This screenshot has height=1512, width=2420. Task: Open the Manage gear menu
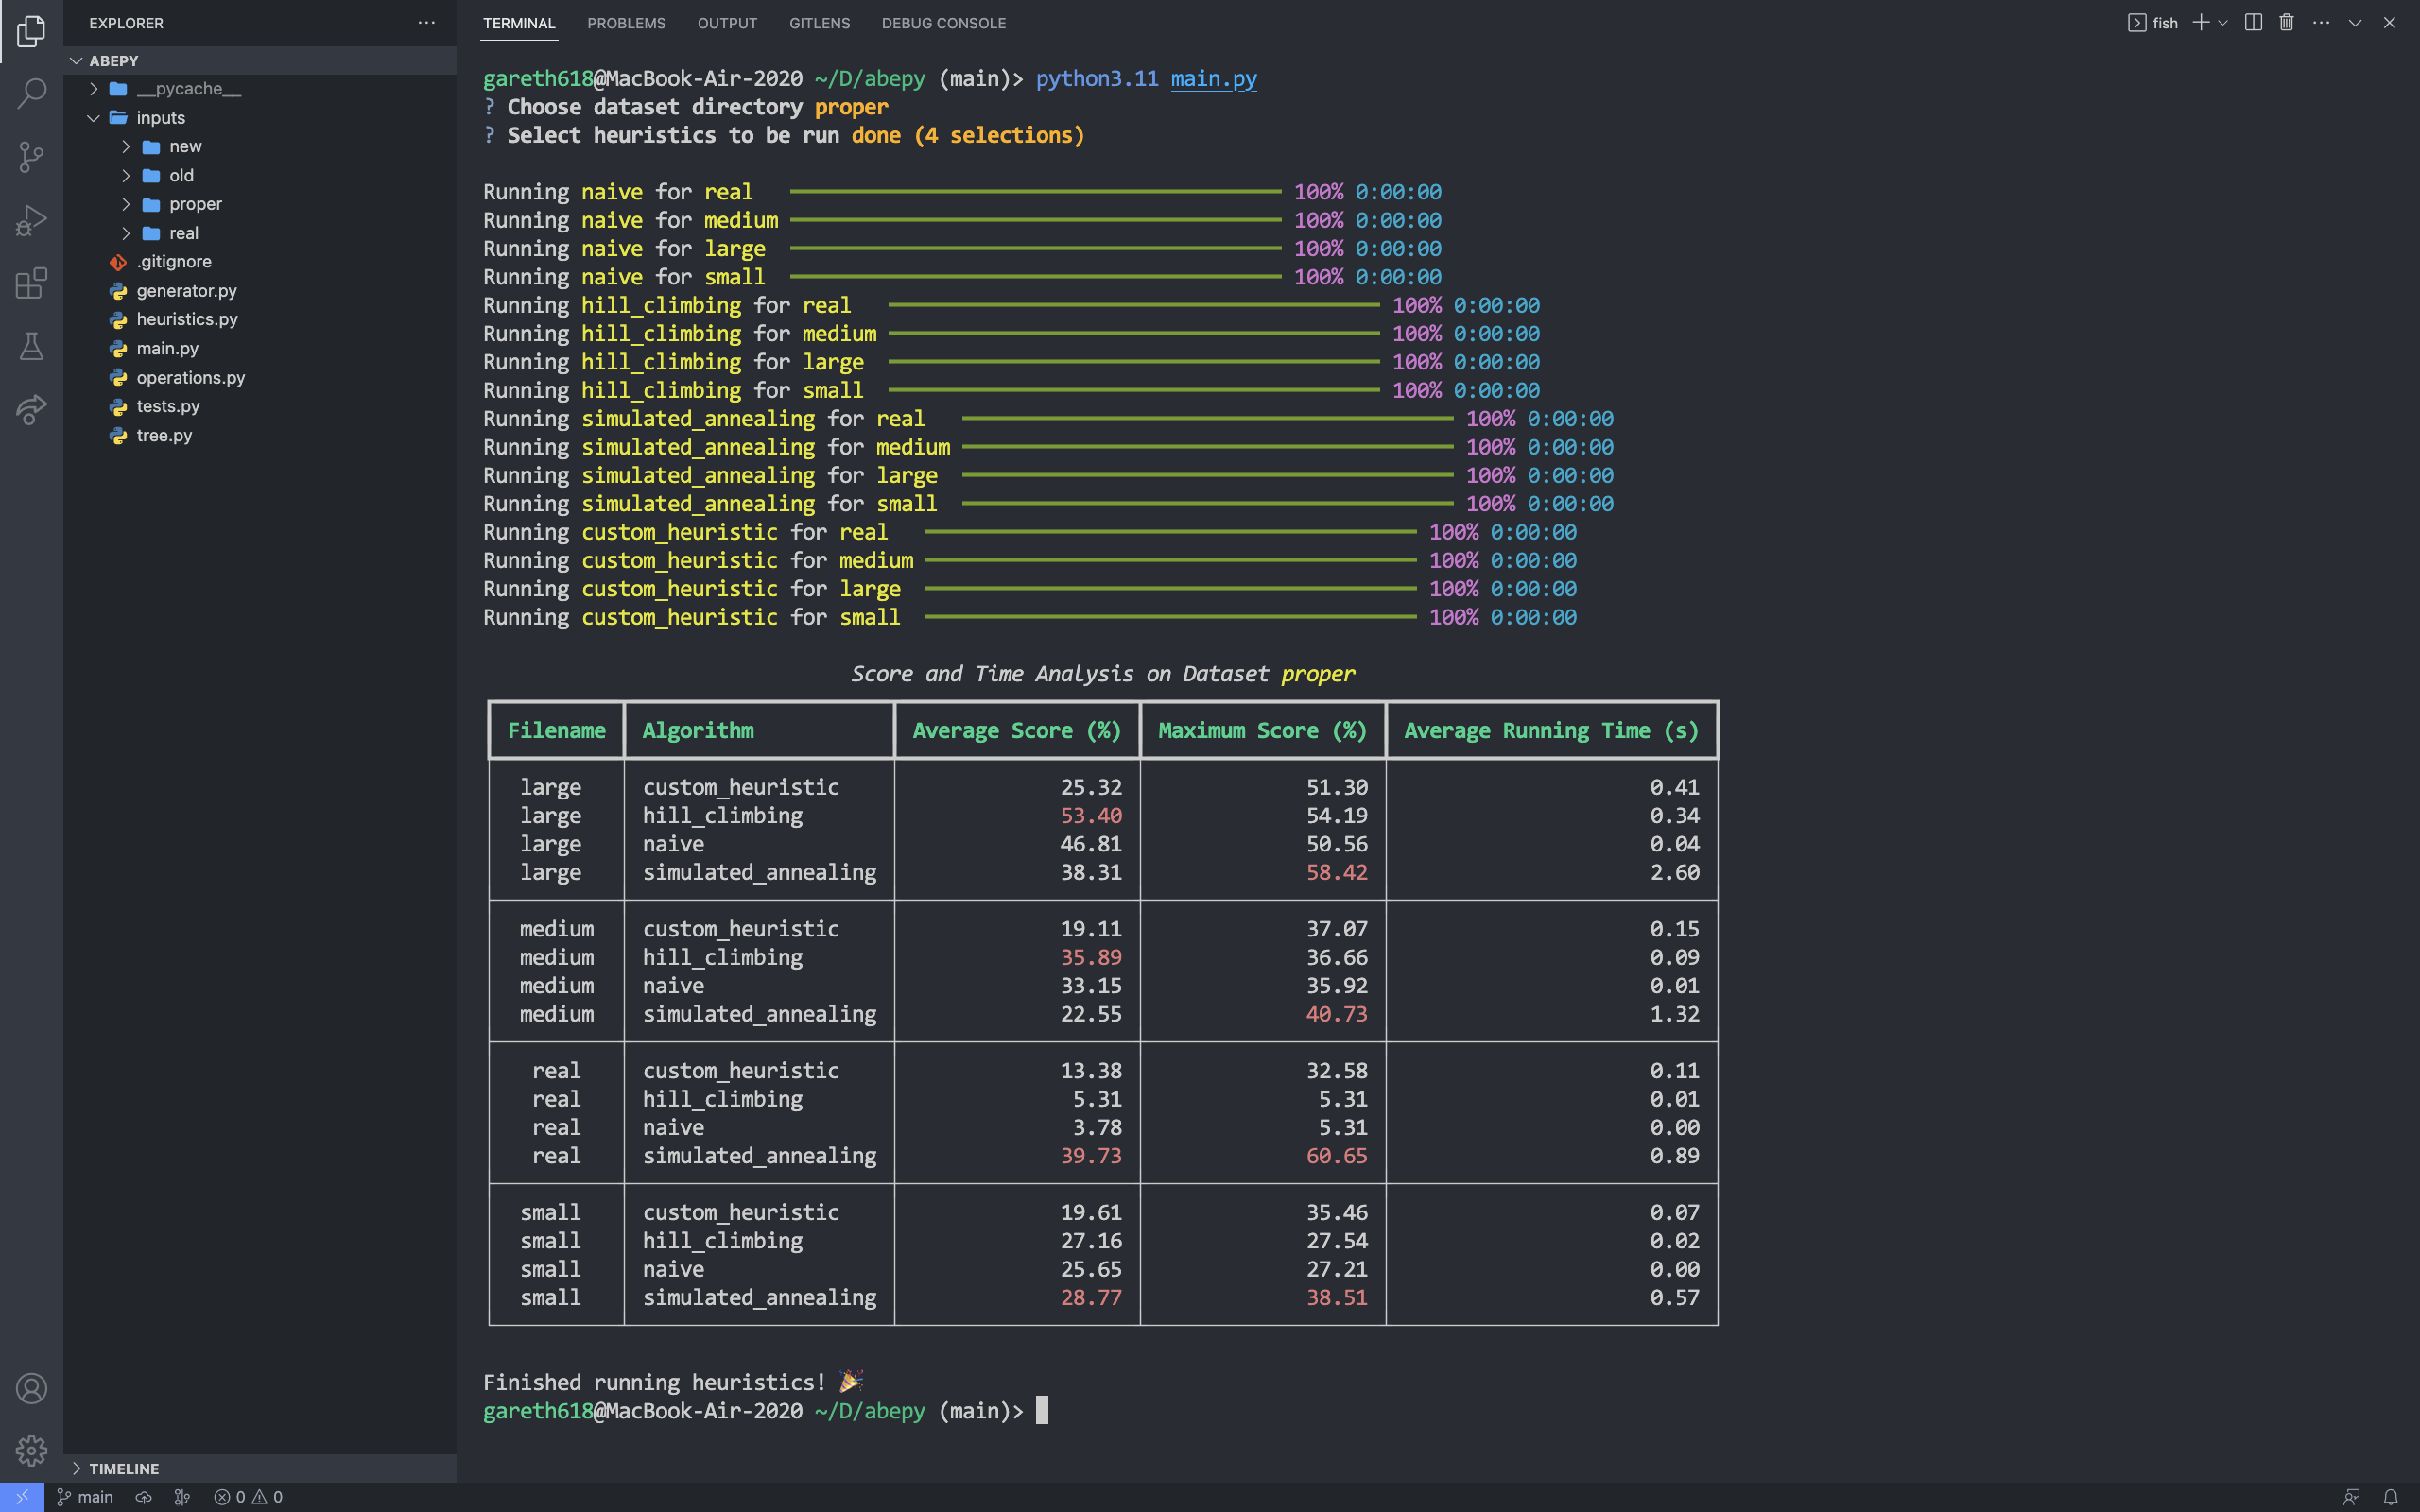[x=31, y=1450]
